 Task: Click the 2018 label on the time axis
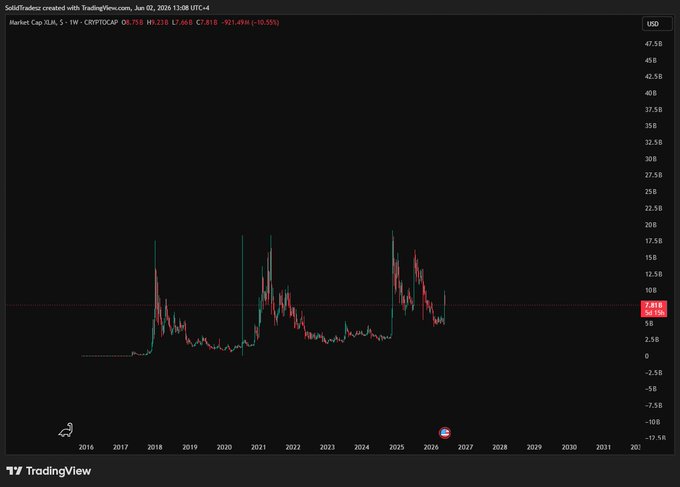click(x=155, y=447)
